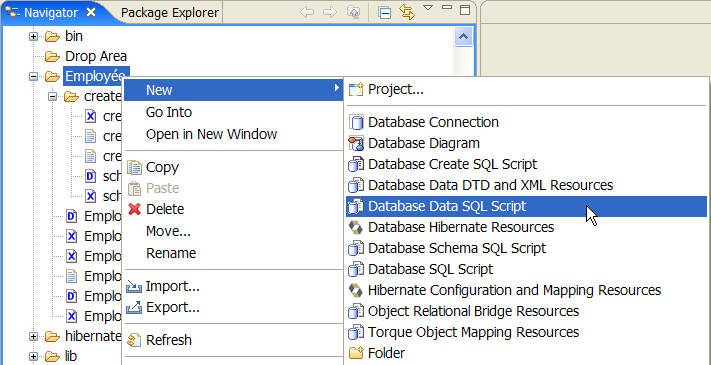Click the Collapse All toolbar icon
Viewport: 711px width, 365px height.
(x=385, y=13)
